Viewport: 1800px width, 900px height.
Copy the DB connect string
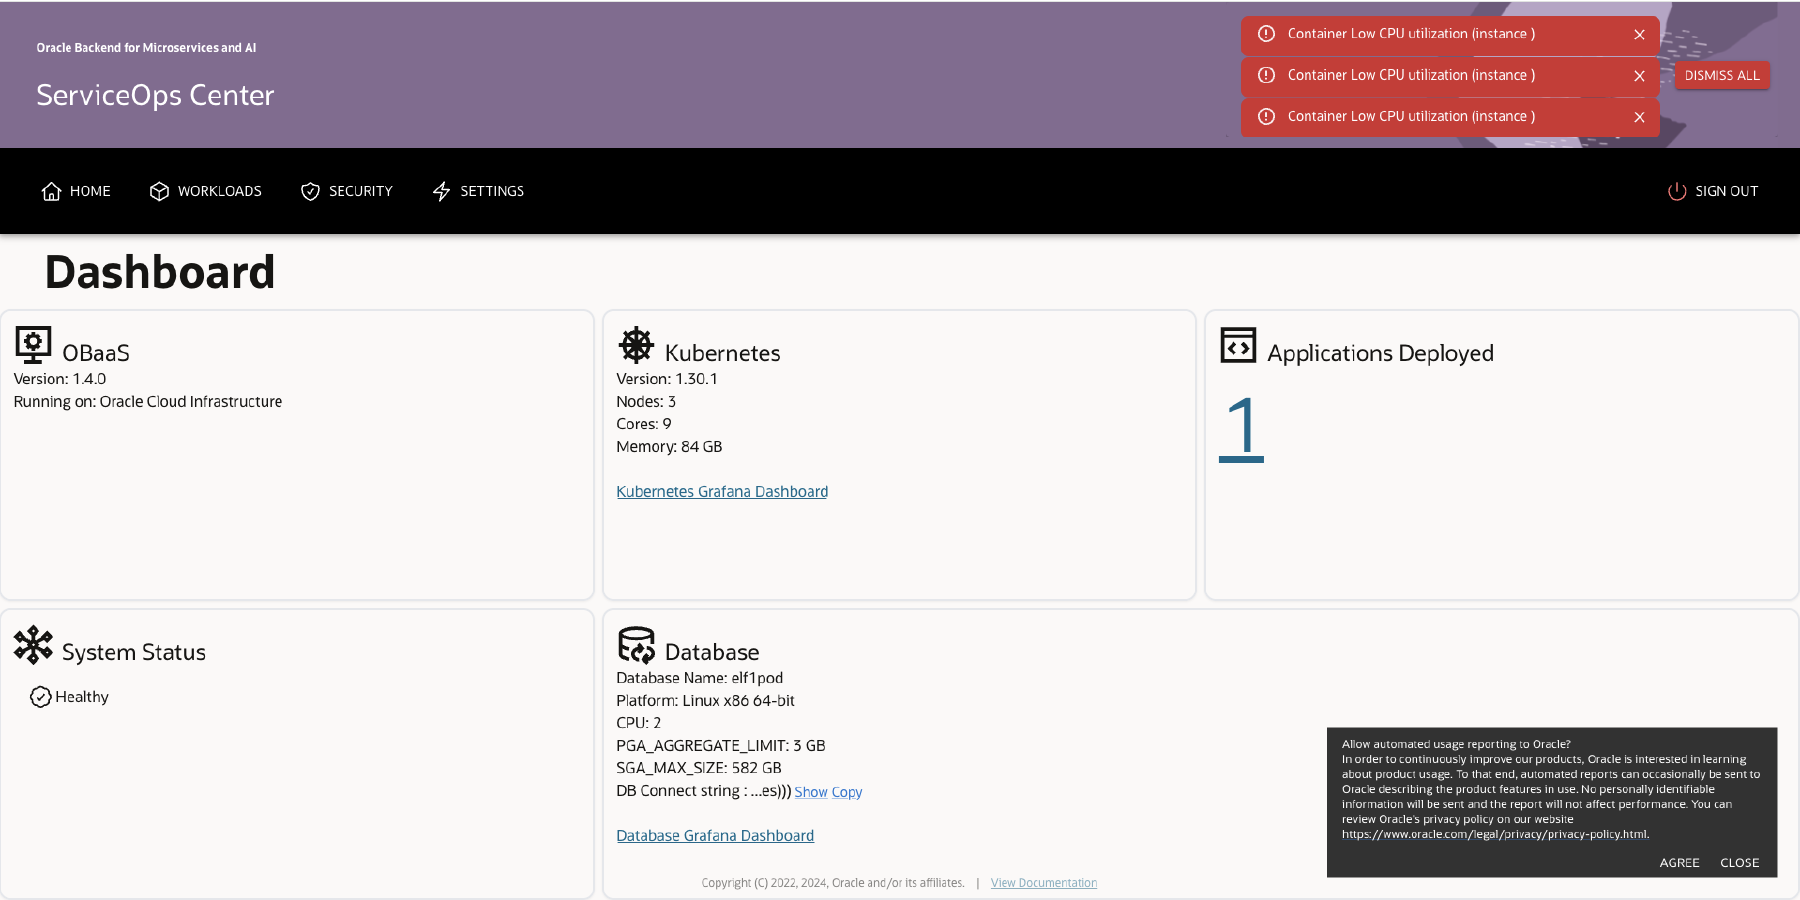tap(846, 791)
